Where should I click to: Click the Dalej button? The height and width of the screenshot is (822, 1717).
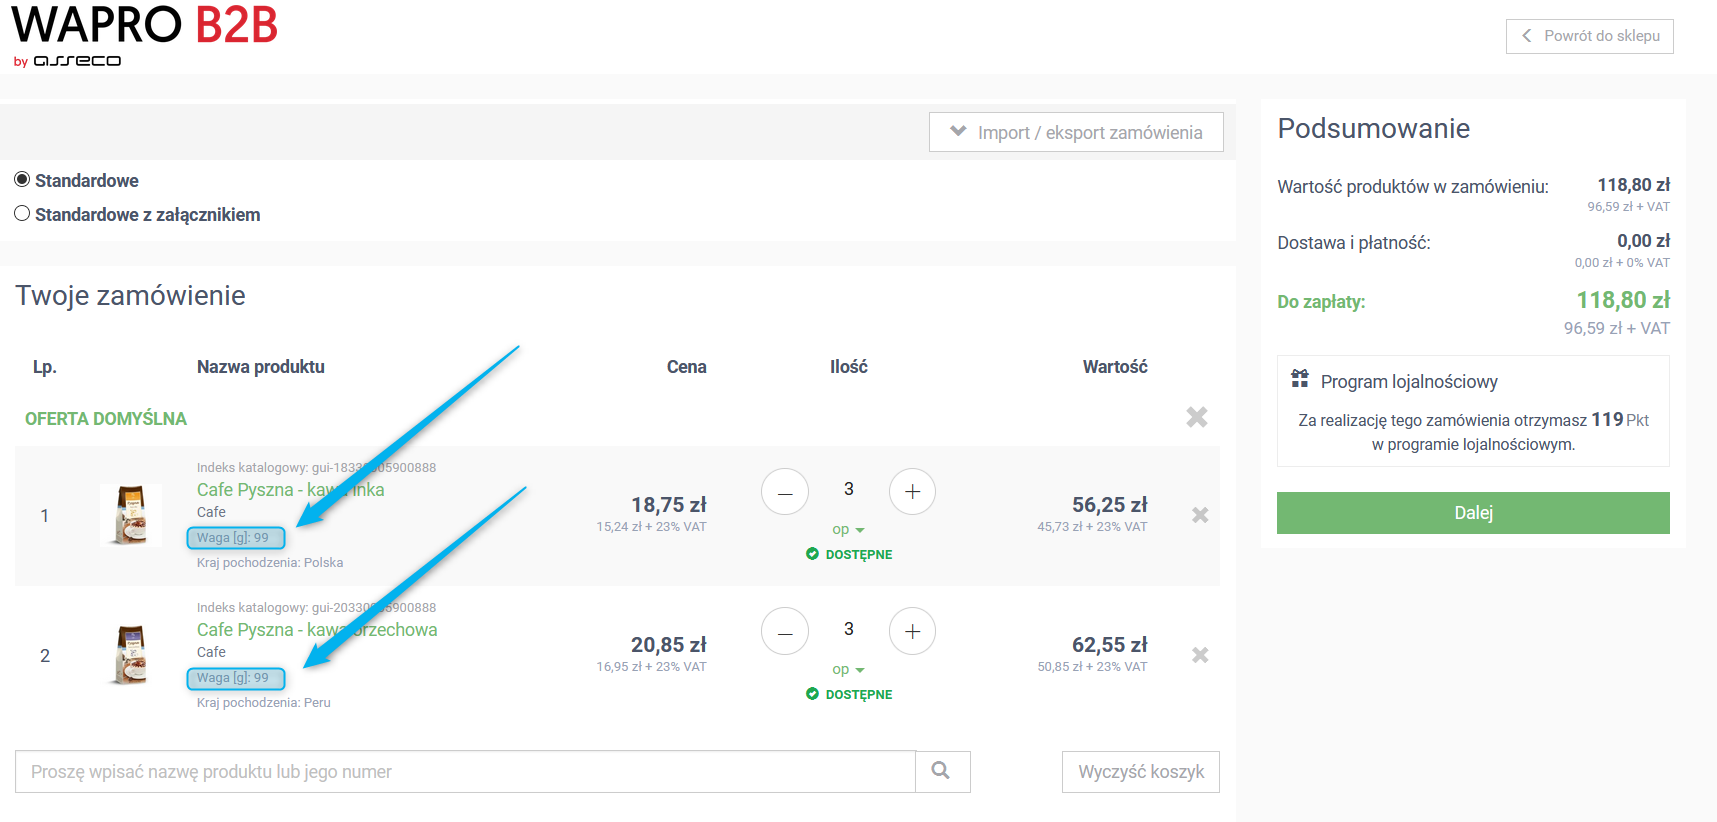tap(1473, 513)
